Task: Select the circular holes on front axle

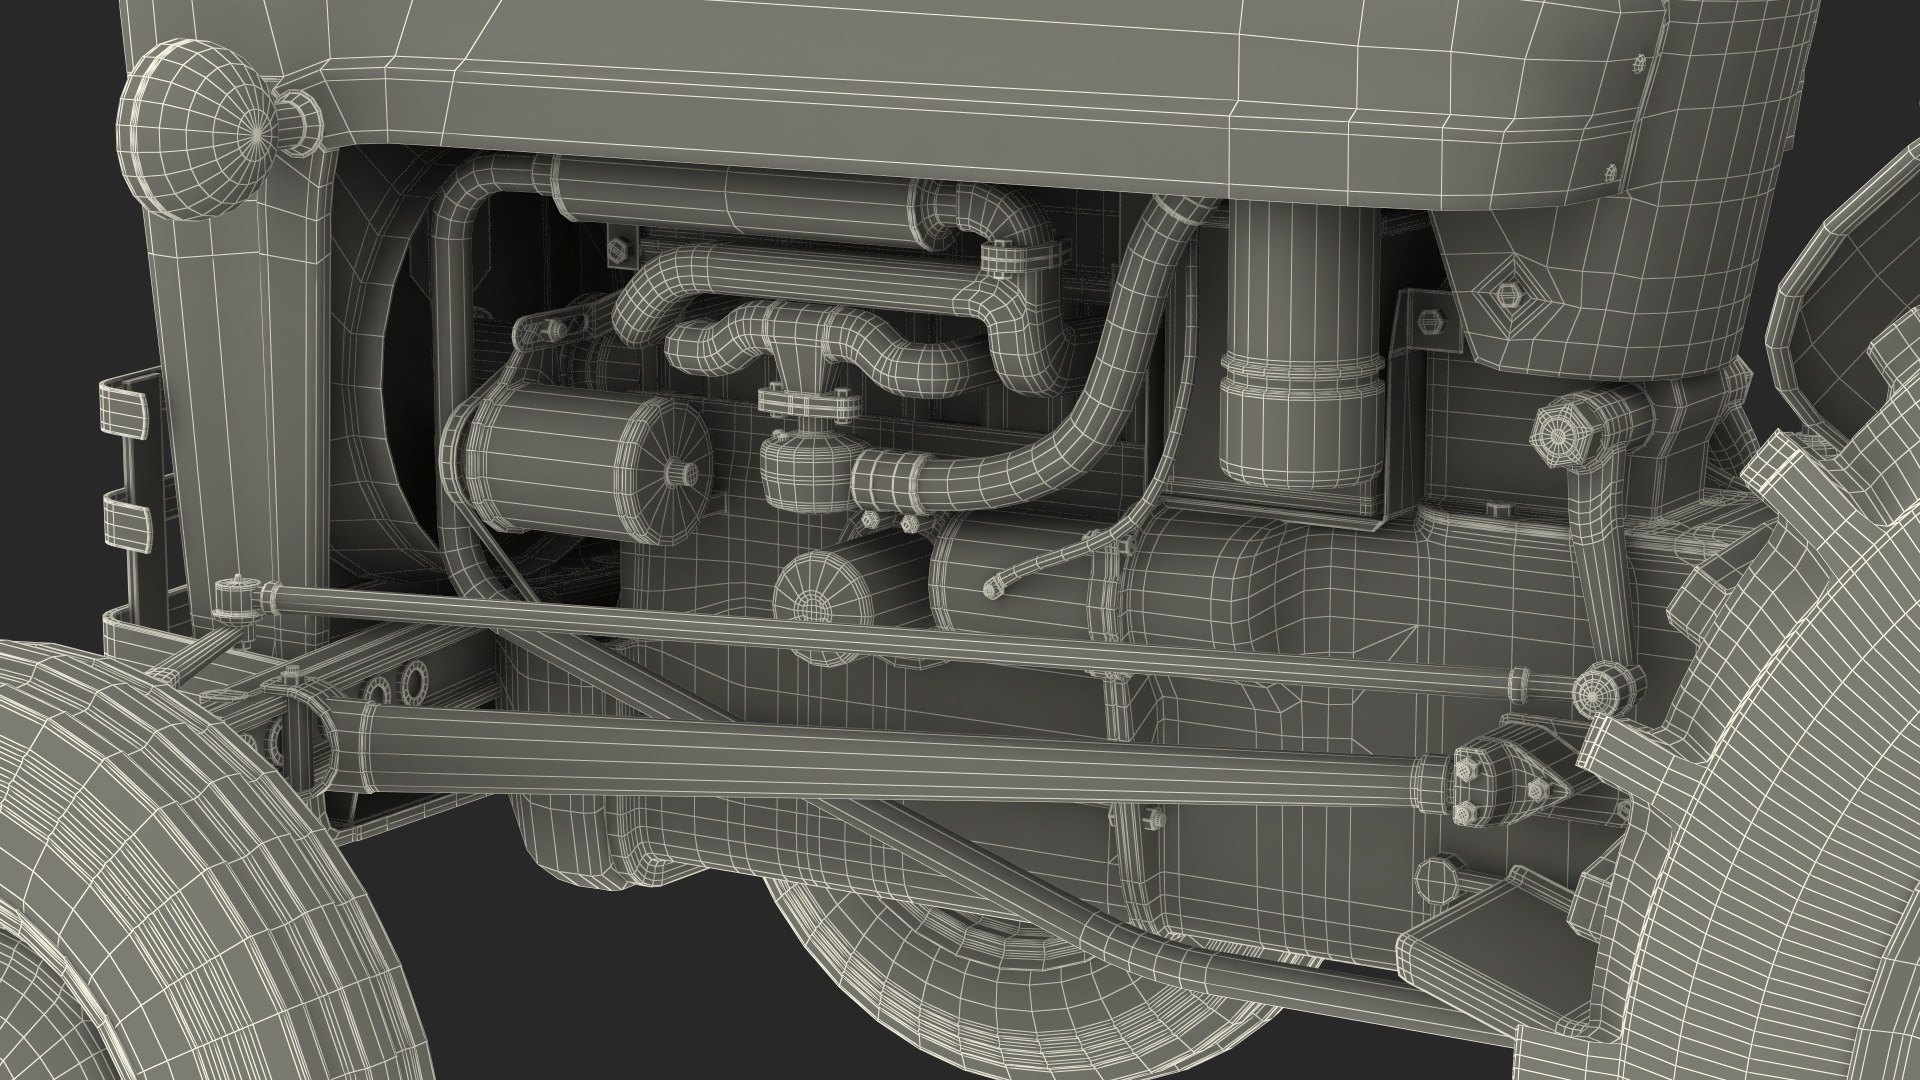Action: [396, 686]
